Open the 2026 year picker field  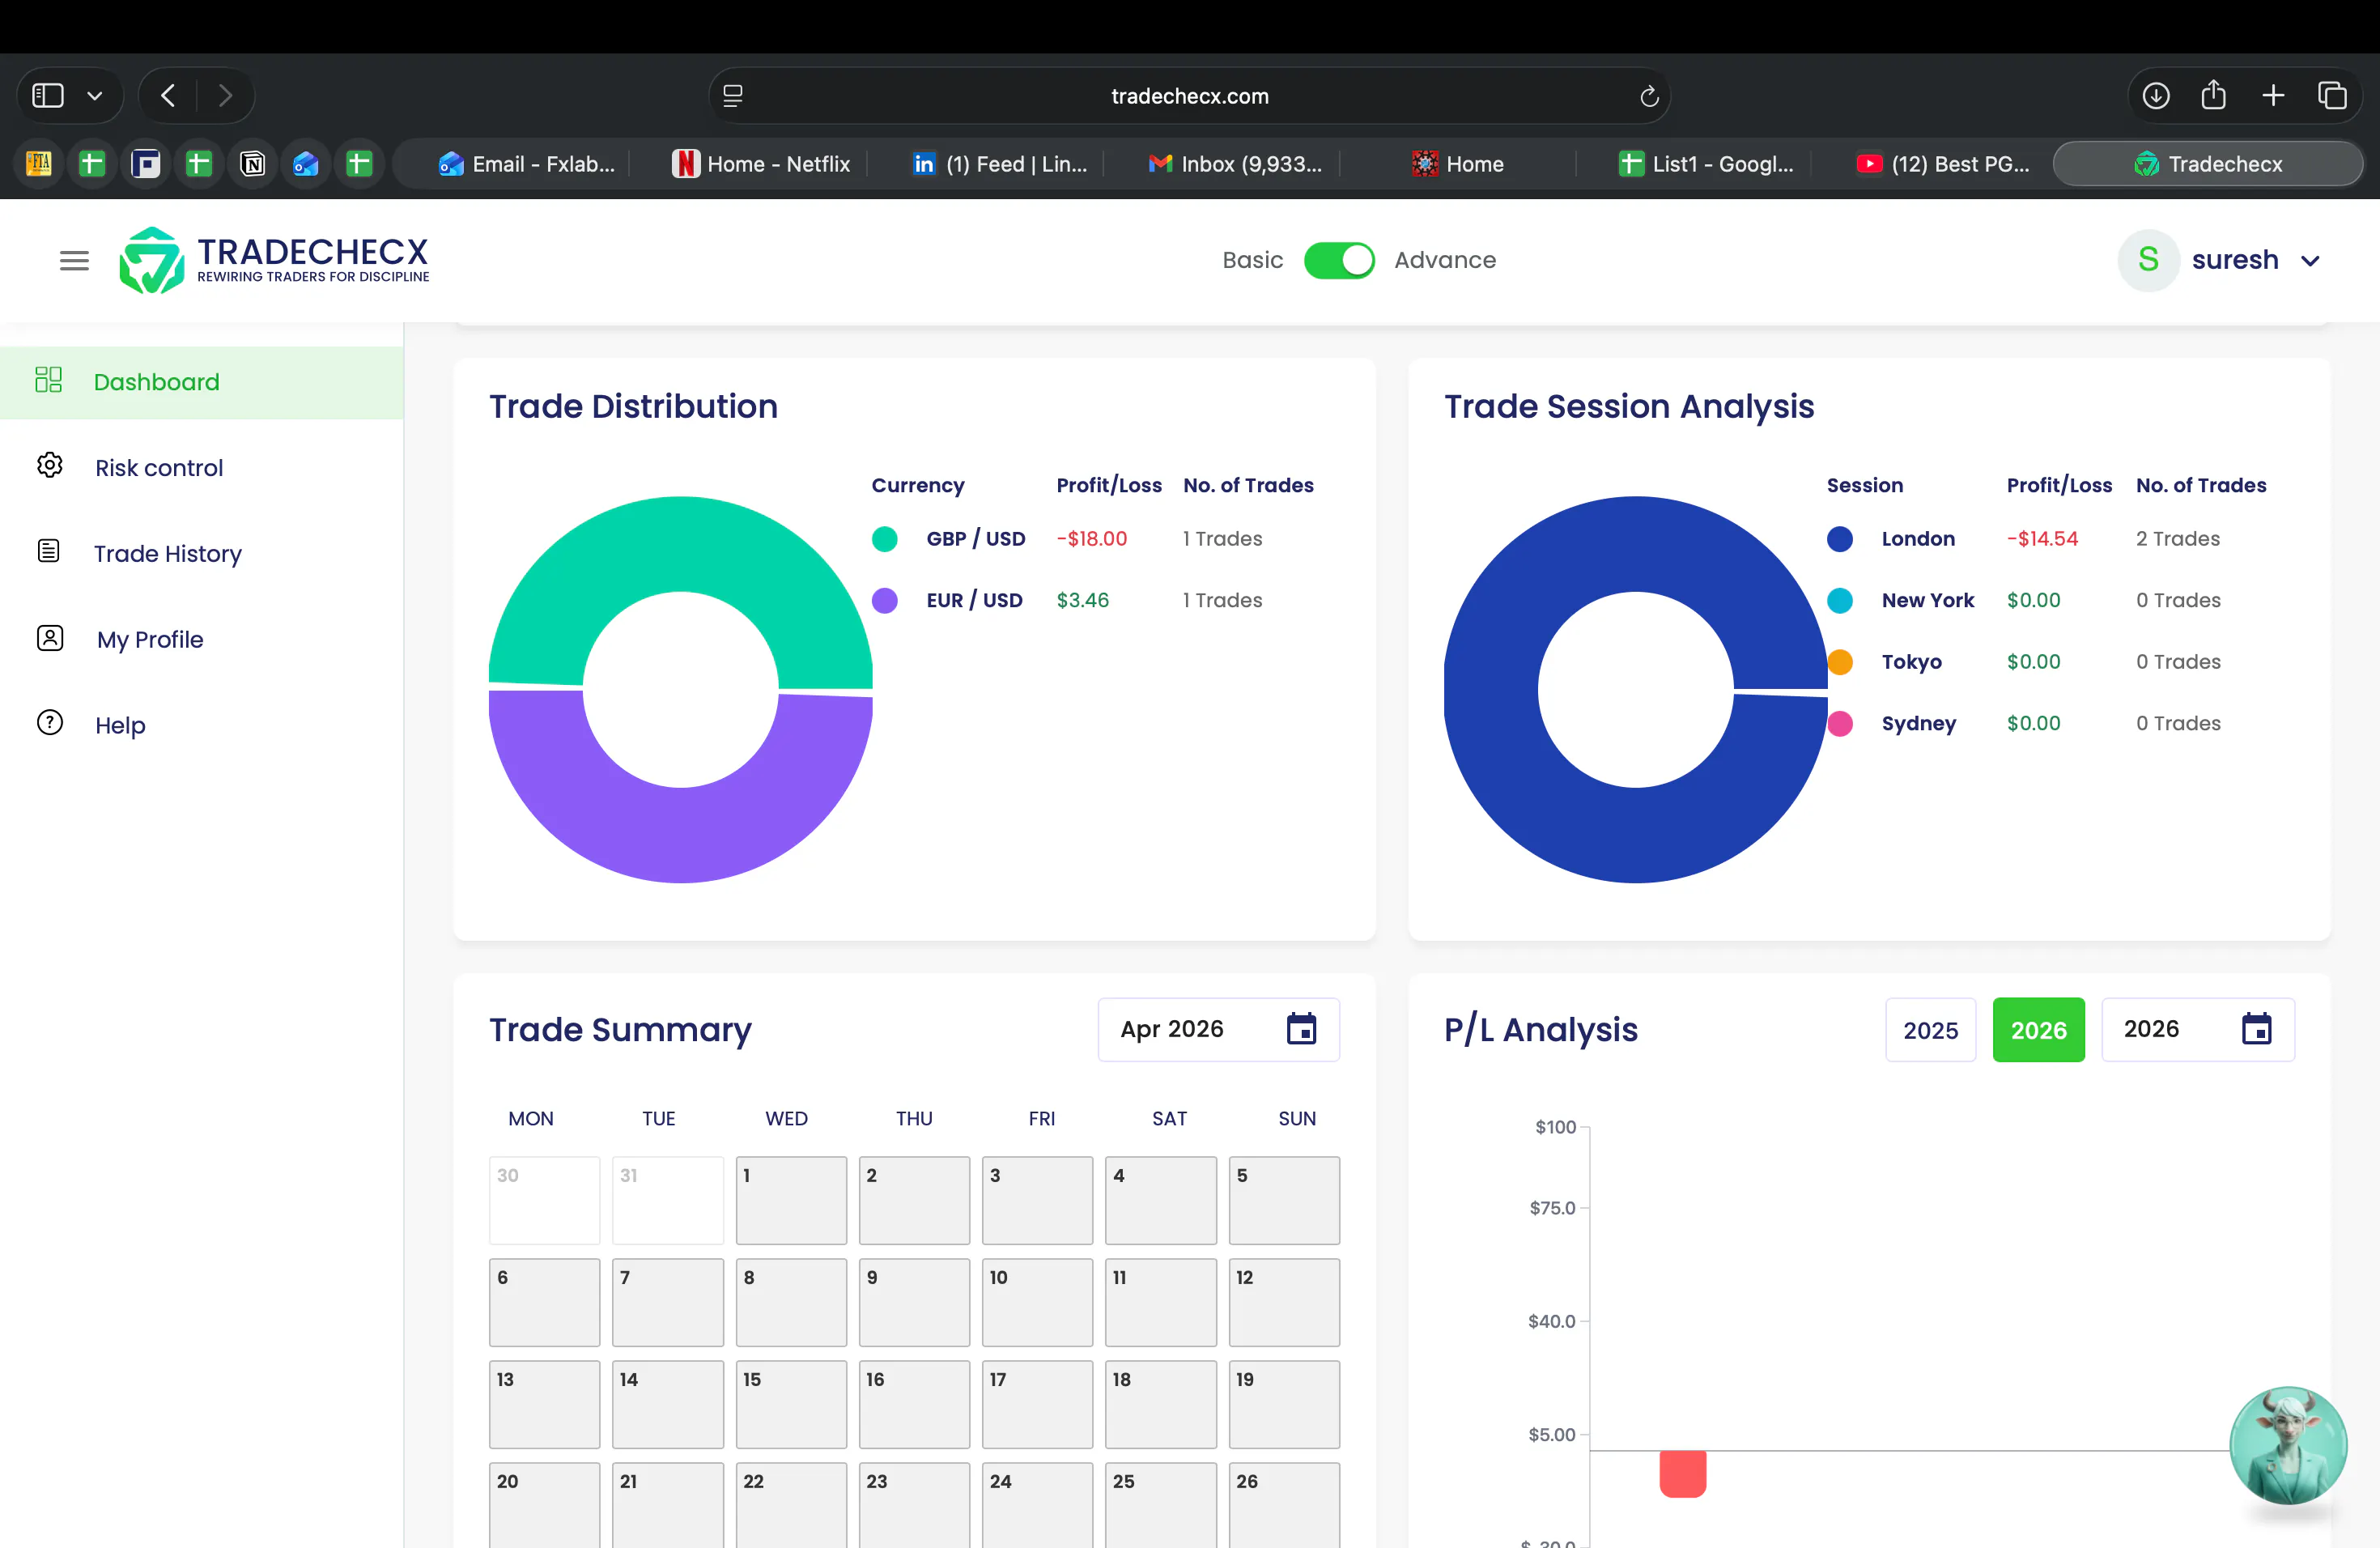2198,1029
